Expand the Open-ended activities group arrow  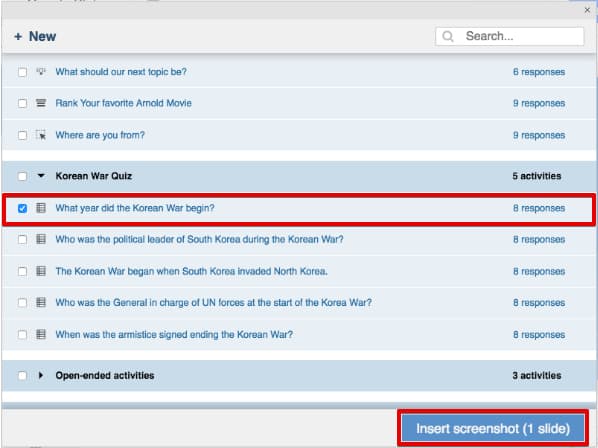40,375
